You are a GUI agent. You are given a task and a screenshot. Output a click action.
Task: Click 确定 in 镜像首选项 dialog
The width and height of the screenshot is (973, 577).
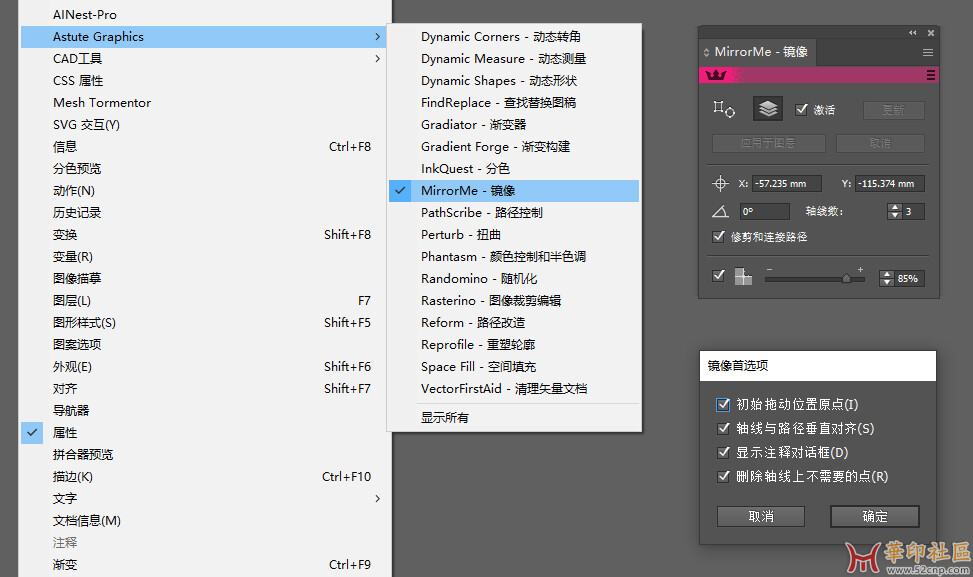[875, 516]
